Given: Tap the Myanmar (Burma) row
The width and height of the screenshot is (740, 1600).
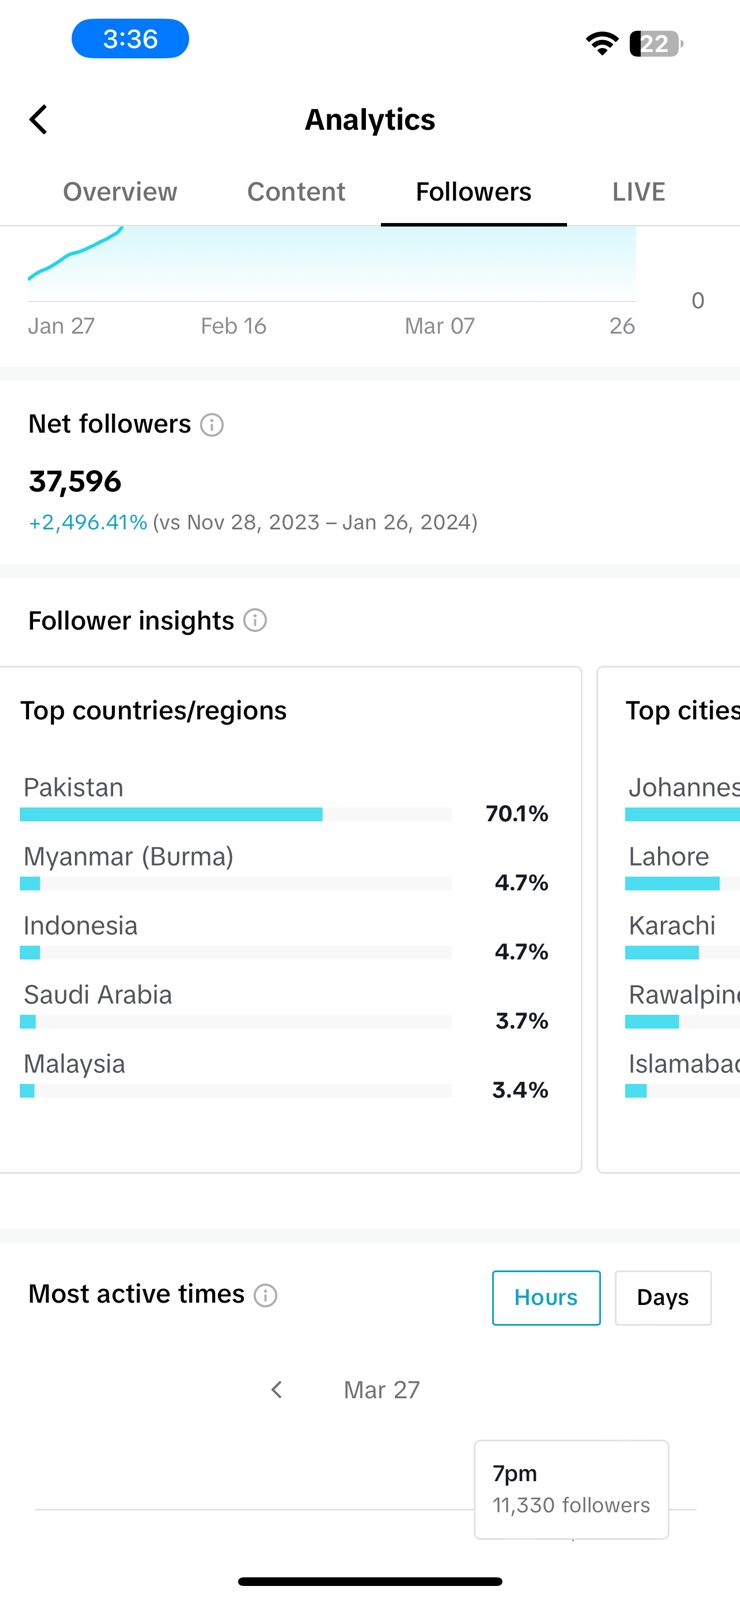Looking at the screenshot, I should click(x=285, y=868).
